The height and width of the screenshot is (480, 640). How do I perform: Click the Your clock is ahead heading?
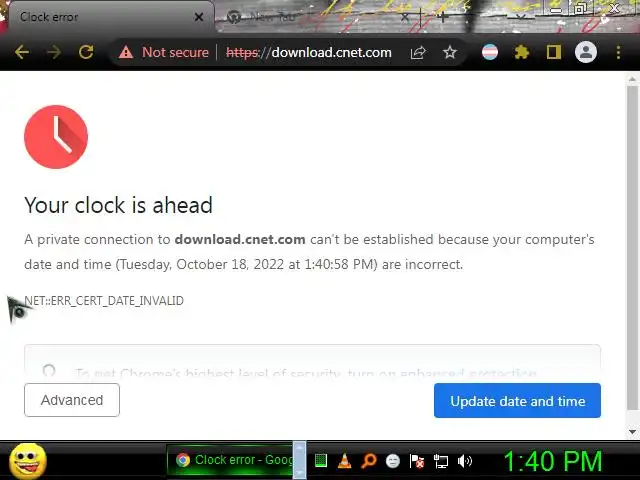pos(118,205)
